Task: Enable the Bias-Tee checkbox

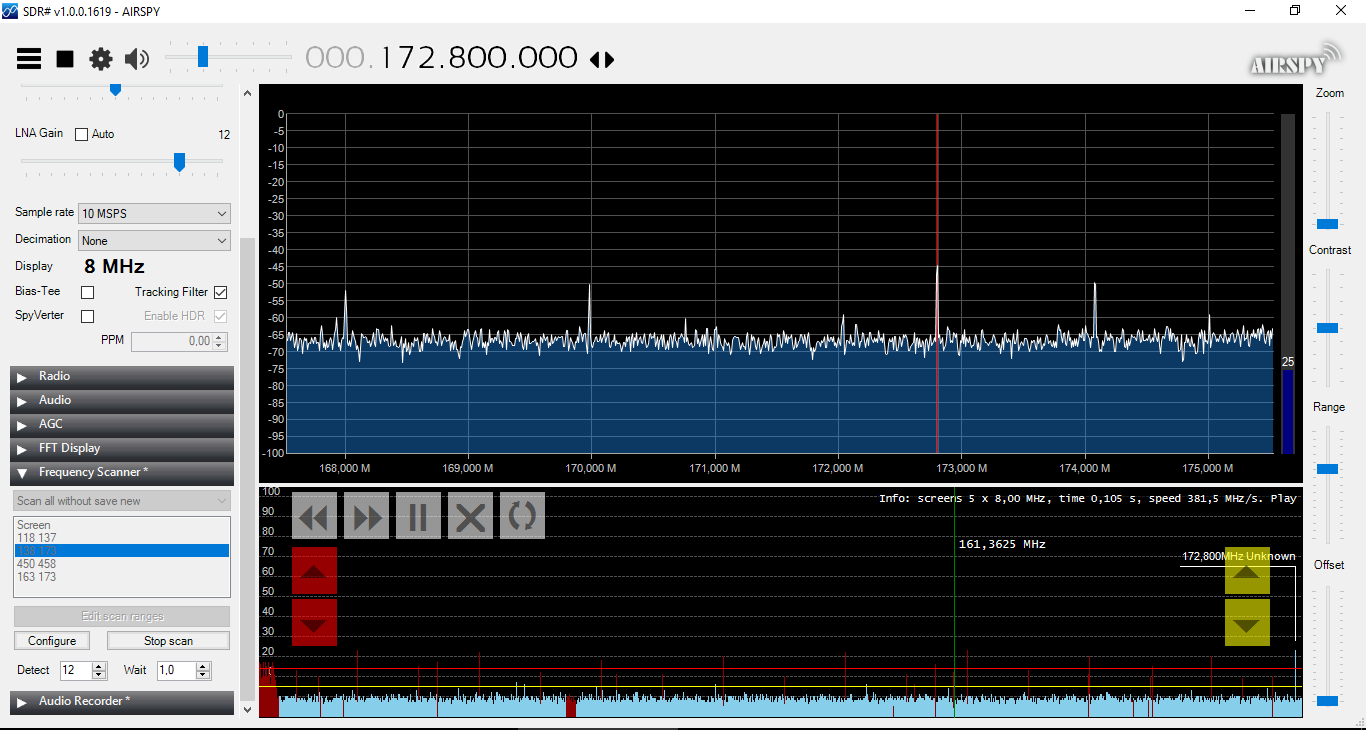Action: (87, 292)
